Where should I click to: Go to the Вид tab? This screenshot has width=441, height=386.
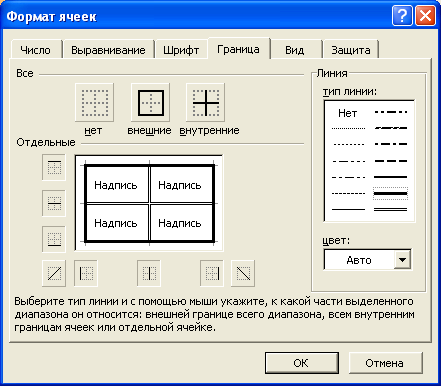click(x=295, y=50)
